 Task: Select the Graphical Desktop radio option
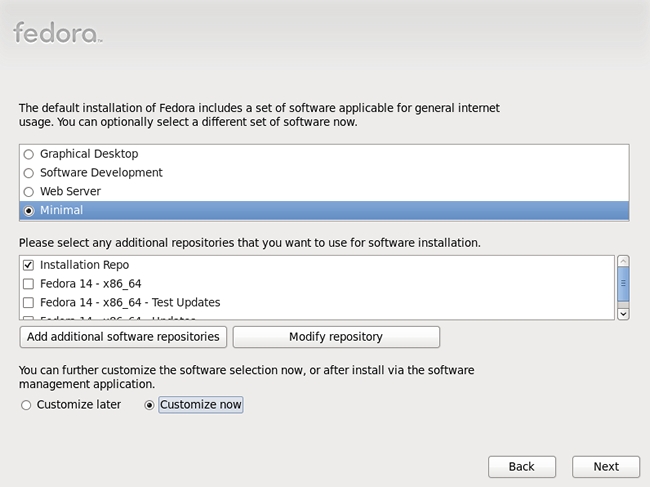click(29, 154)
